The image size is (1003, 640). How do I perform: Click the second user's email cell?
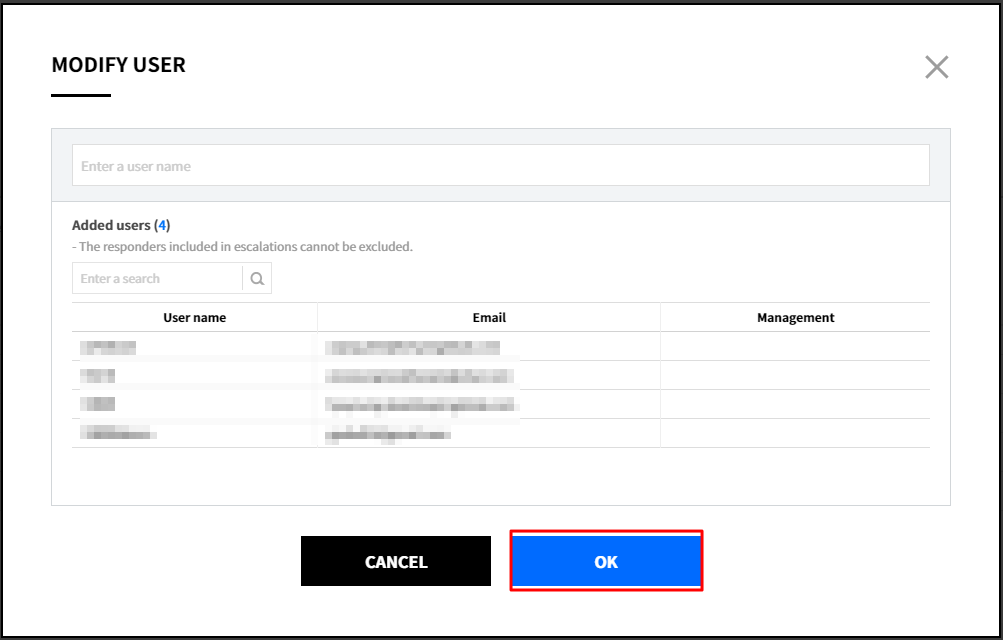click(419, 376)
